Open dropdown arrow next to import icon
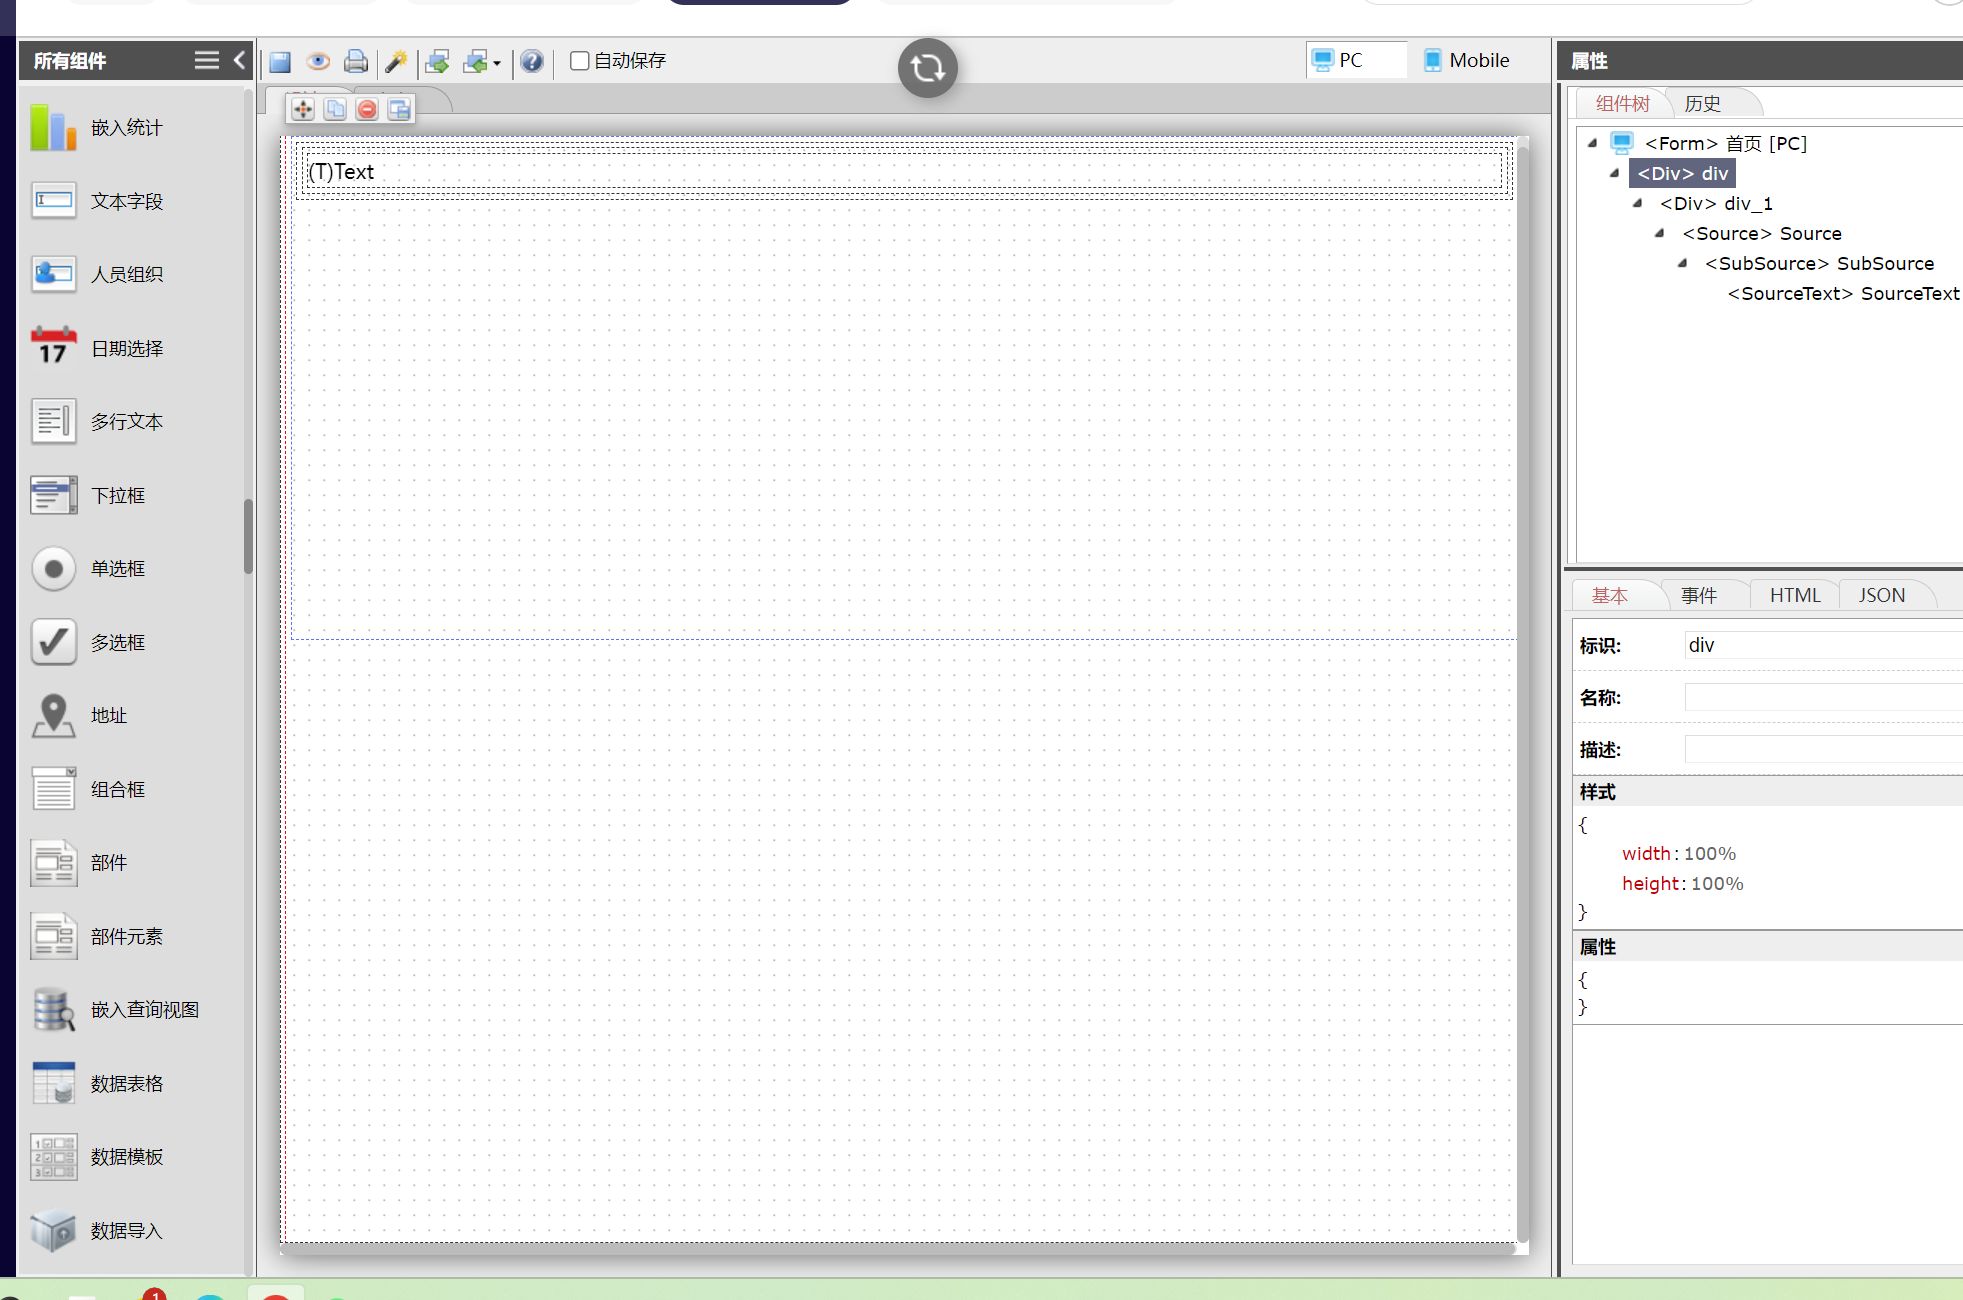 [497, 64]
